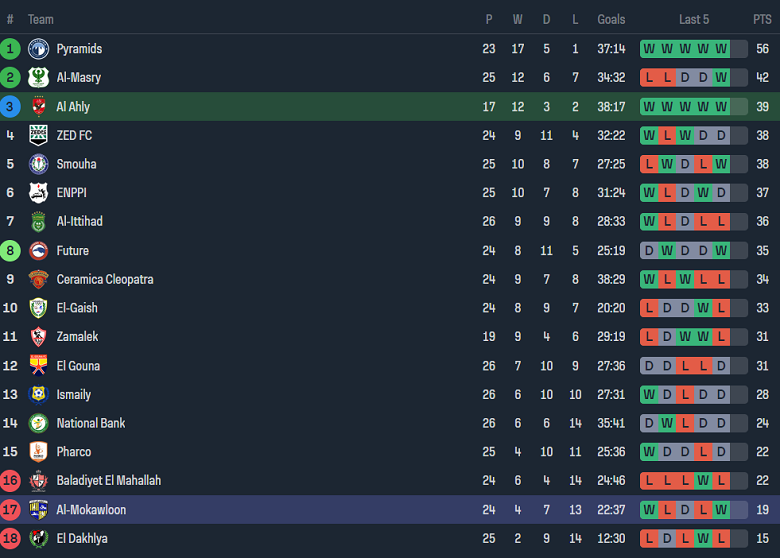Open the Baladiyet El Mahallah team page
This screenshot has height=558, width=780.
(x=108, y=481)
